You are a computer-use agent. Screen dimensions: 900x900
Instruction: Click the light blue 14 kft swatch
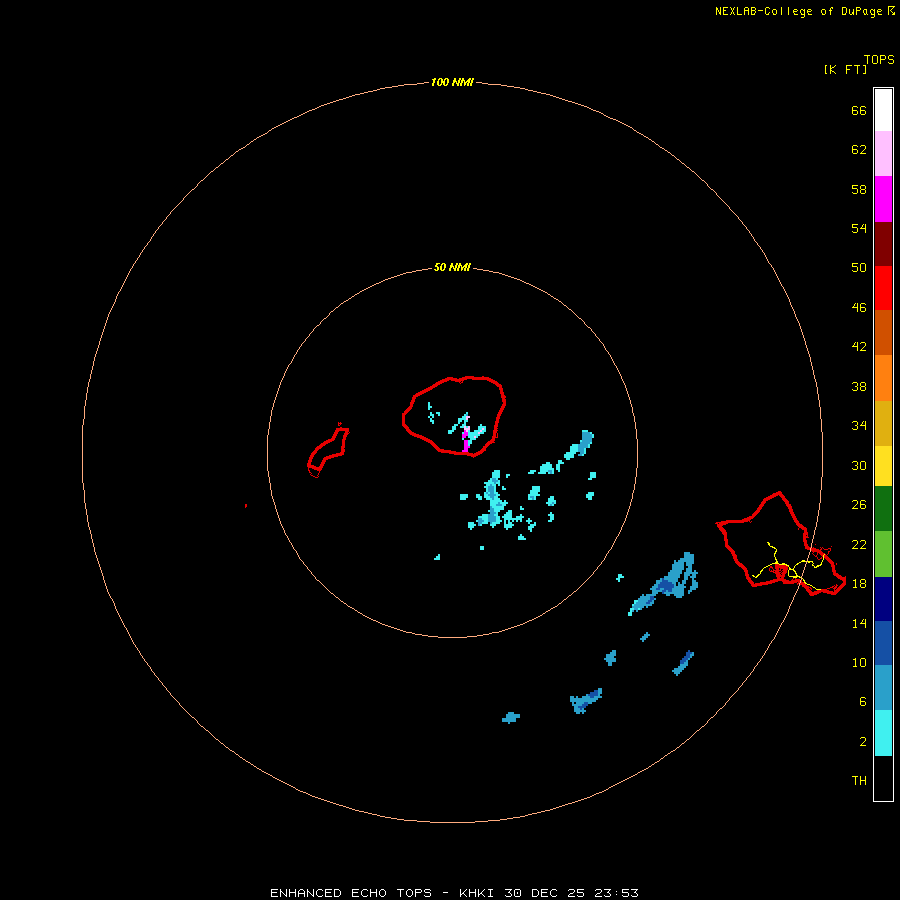pos(883,688)
